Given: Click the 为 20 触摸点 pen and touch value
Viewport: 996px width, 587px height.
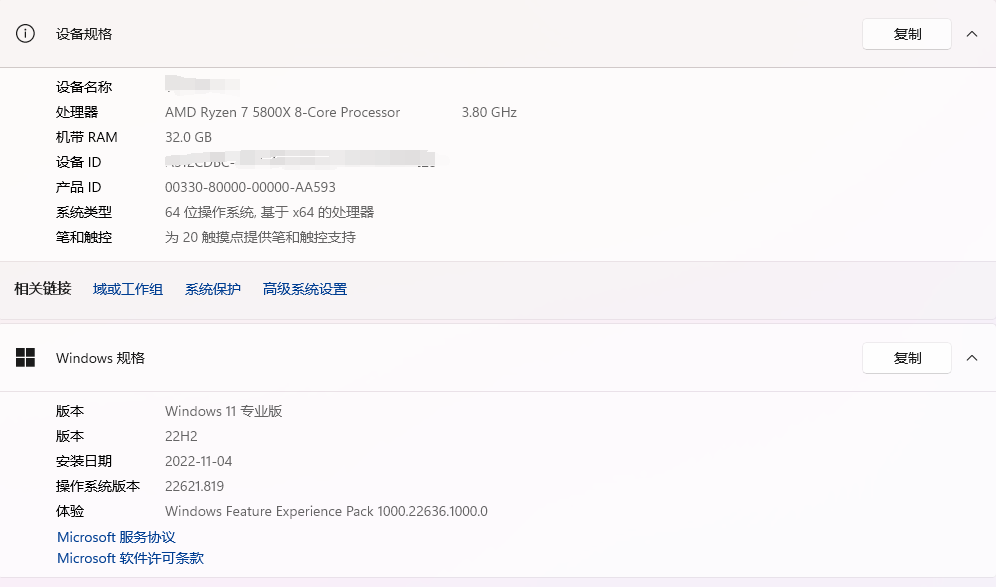Looking at the screenshot, I should [260, 238].
